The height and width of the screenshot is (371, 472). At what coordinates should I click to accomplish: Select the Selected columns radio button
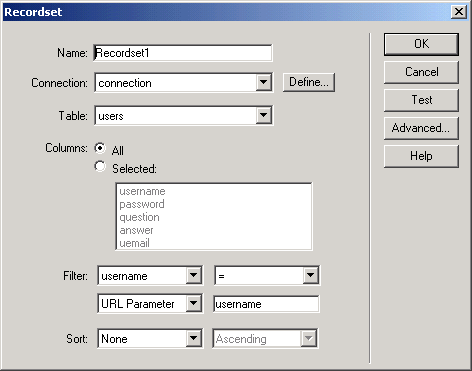100,166
